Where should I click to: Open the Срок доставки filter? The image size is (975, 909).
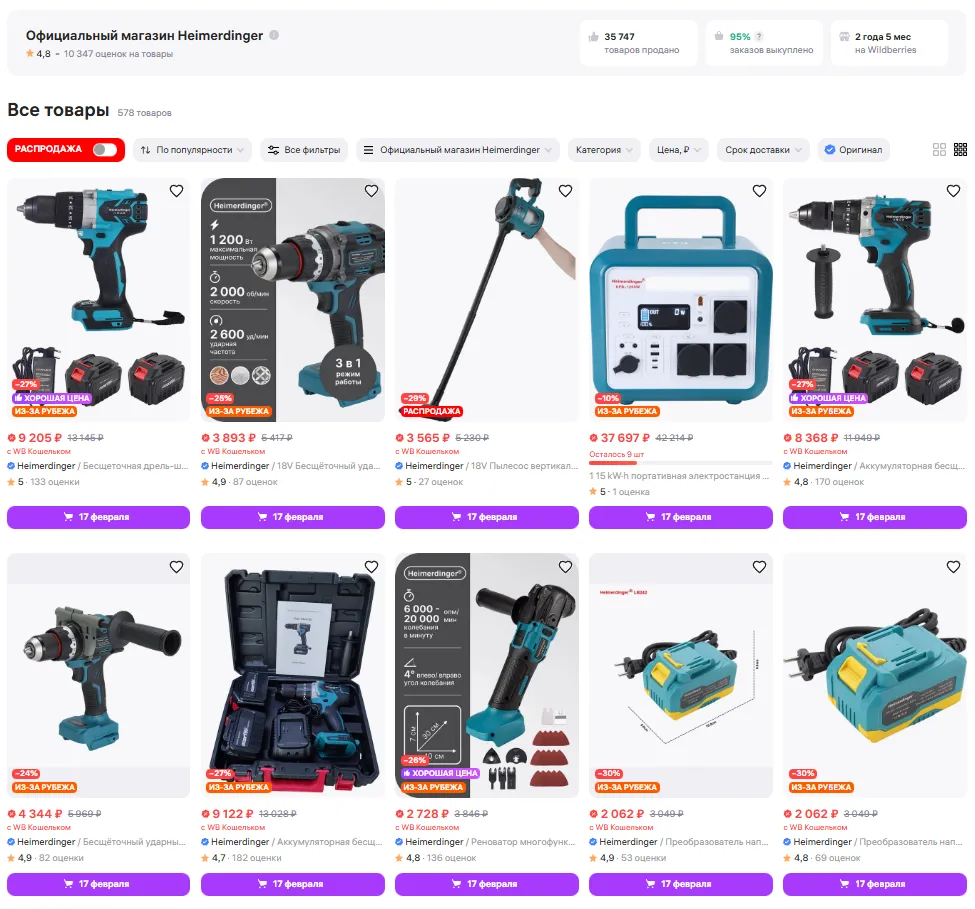764,150
